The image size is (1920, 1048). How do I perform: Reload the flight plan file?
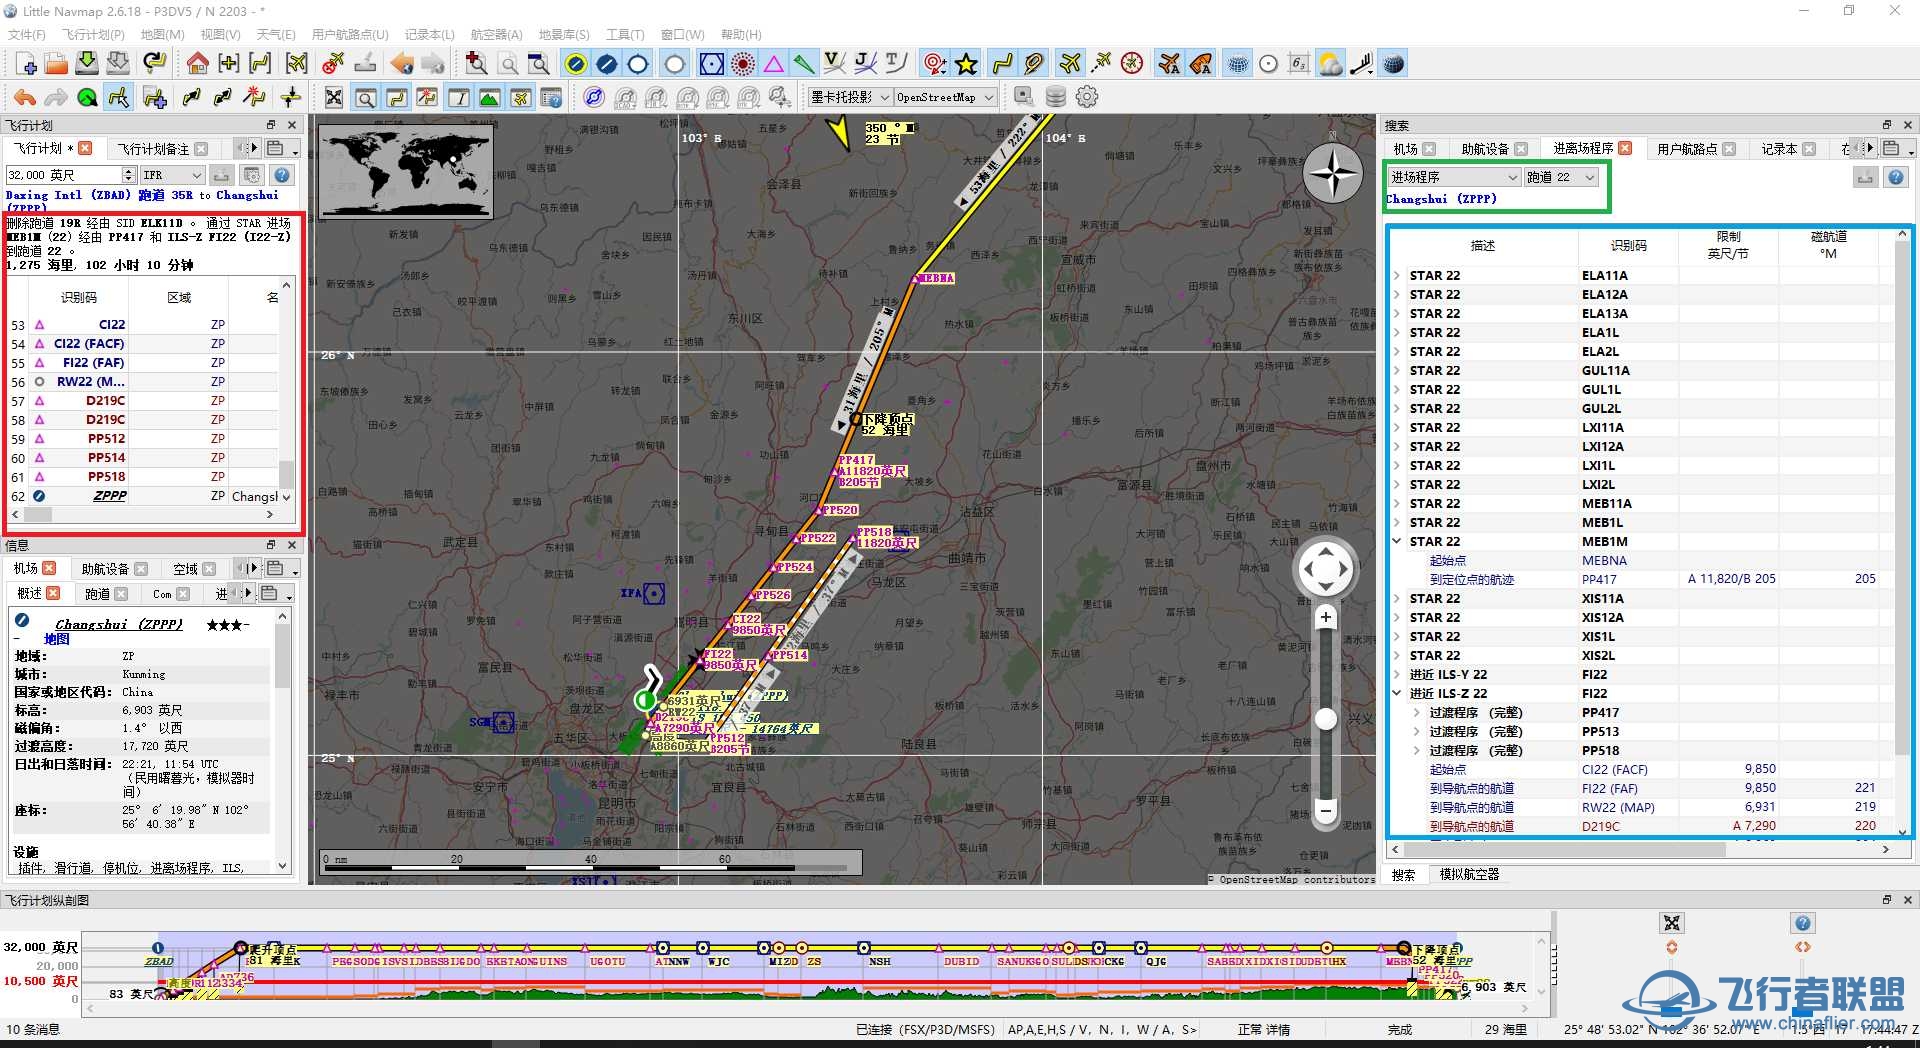[x=154, y=64]
